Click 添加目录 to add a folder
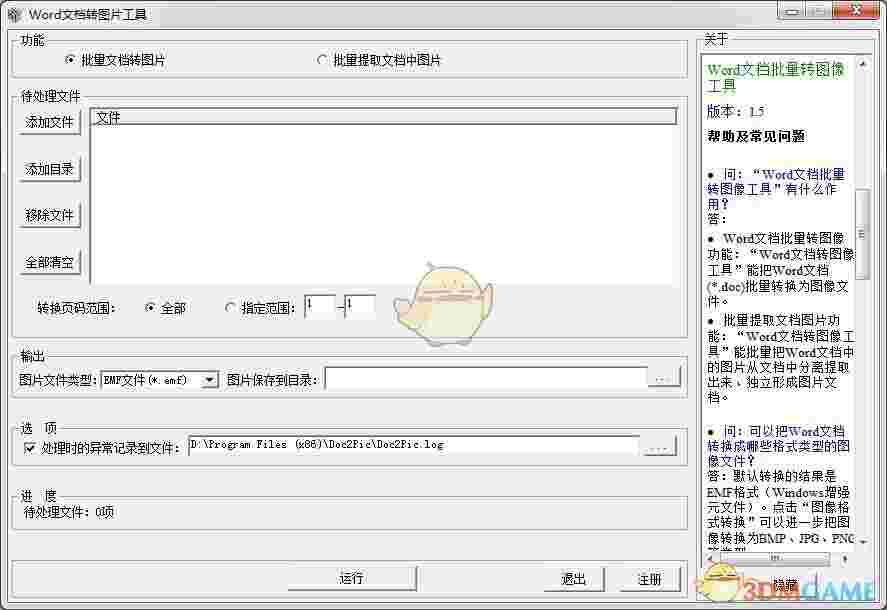Screen dimensions: 887x610 click(49, 168)
